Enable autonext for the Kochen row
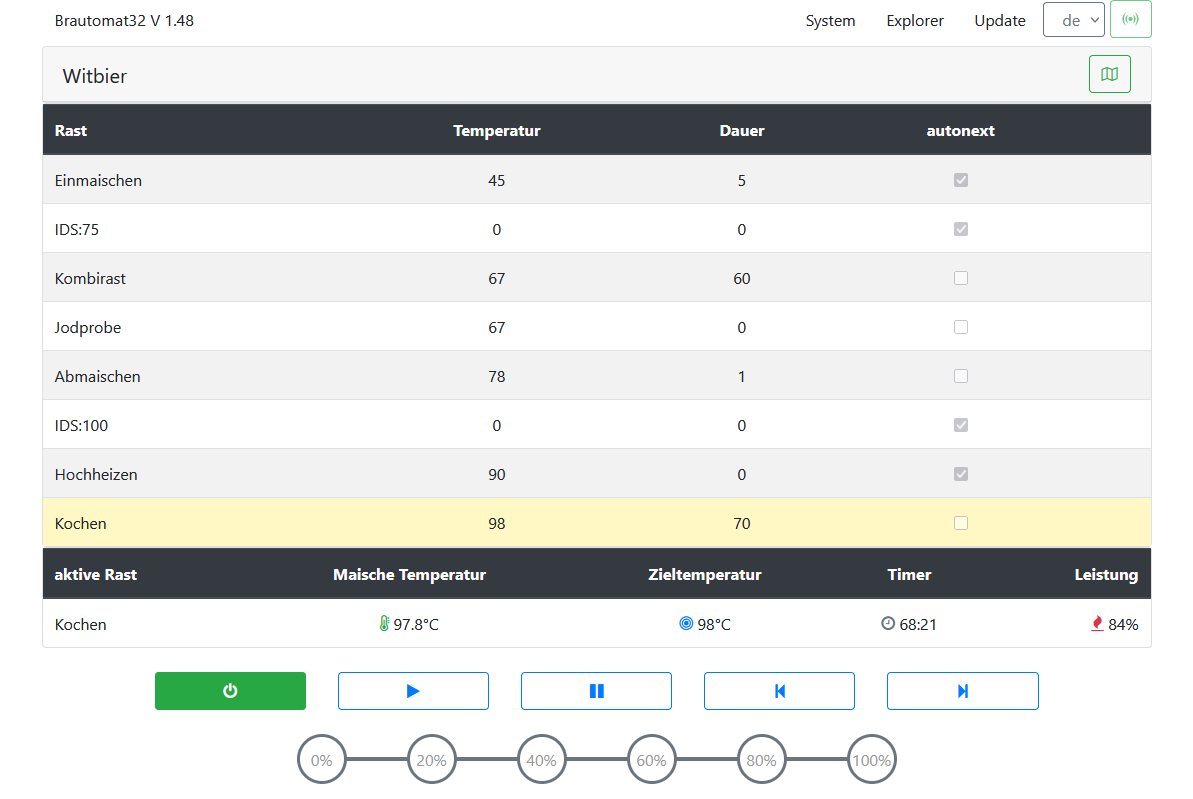 tap(961, 523)
